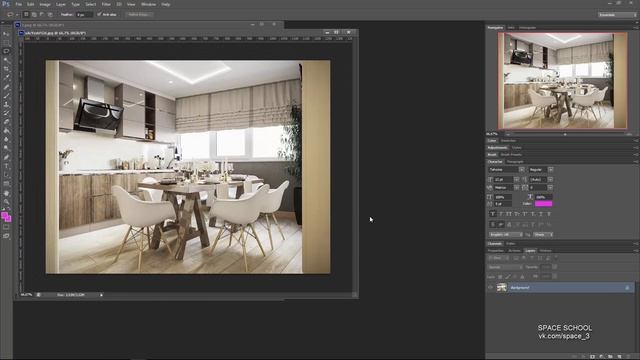640x360 pixels.
Task: Select the Gradient tool
Action: point(6,131)
